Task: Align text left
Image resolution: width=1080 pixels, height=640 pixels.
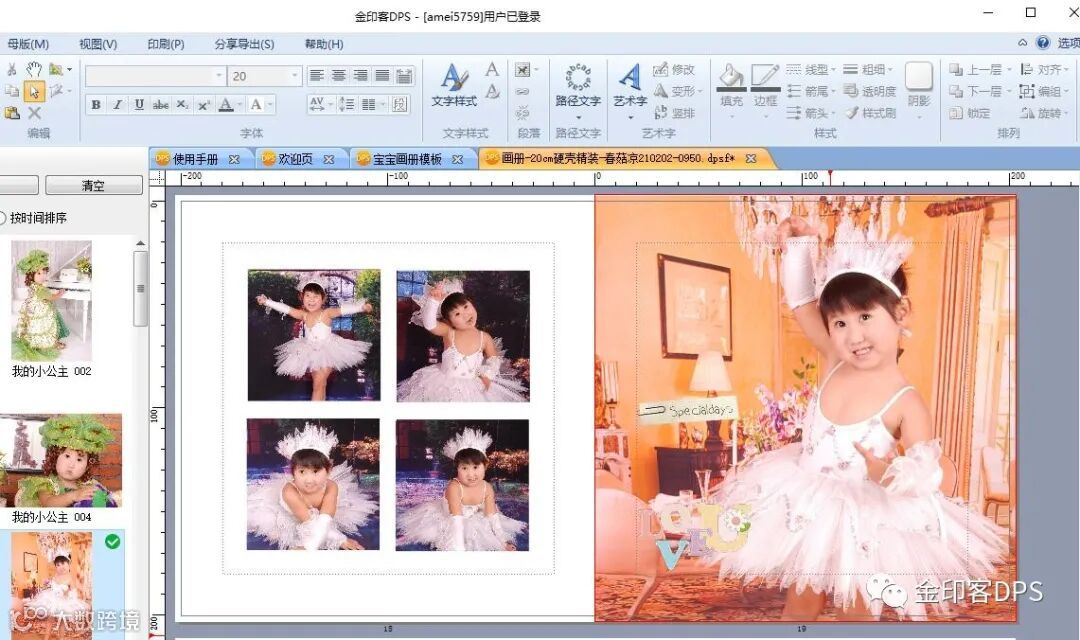Action: [x=317, y=76]
